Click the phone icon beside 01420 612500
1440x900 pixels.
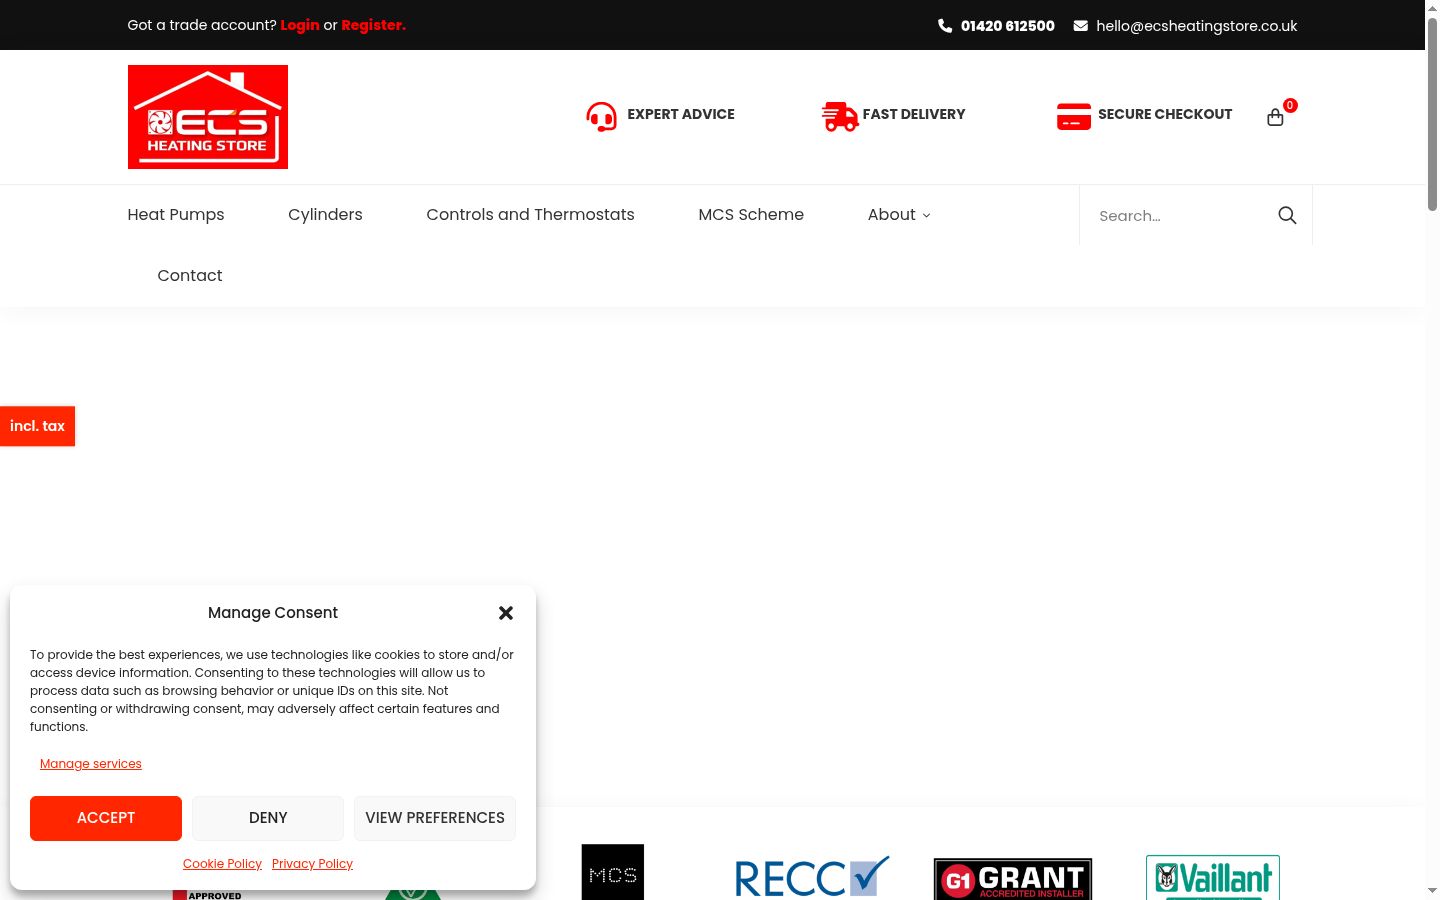[945, 26]
